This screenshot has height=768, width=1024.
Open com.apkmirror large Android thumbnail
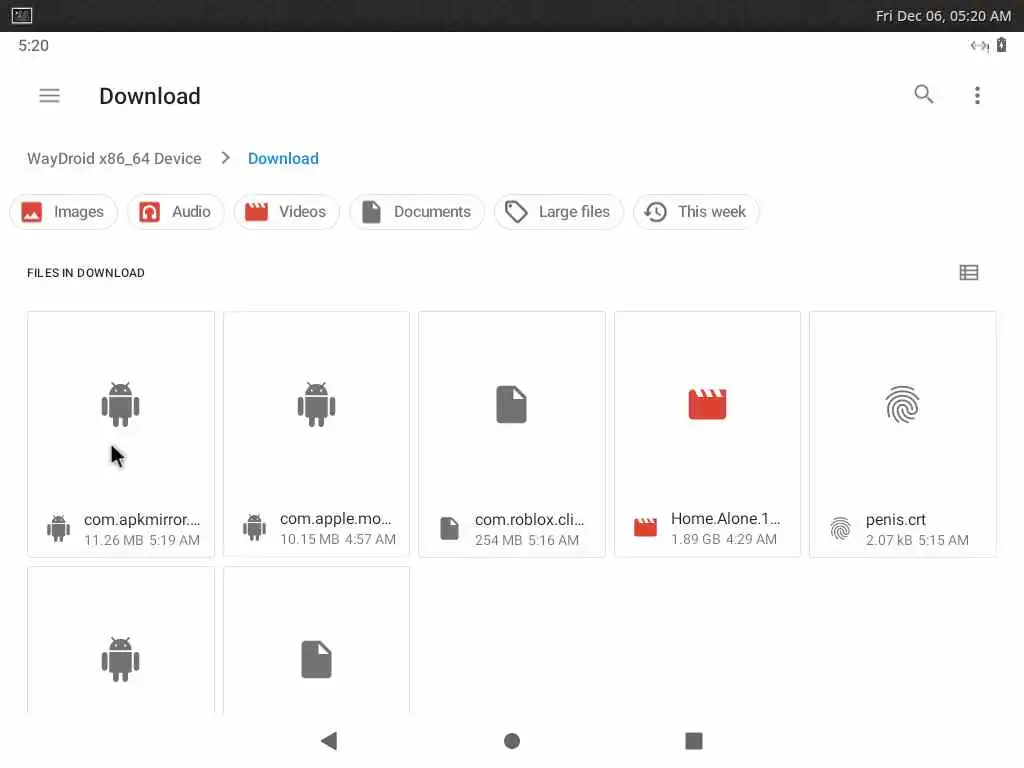[x=121, y=405]
